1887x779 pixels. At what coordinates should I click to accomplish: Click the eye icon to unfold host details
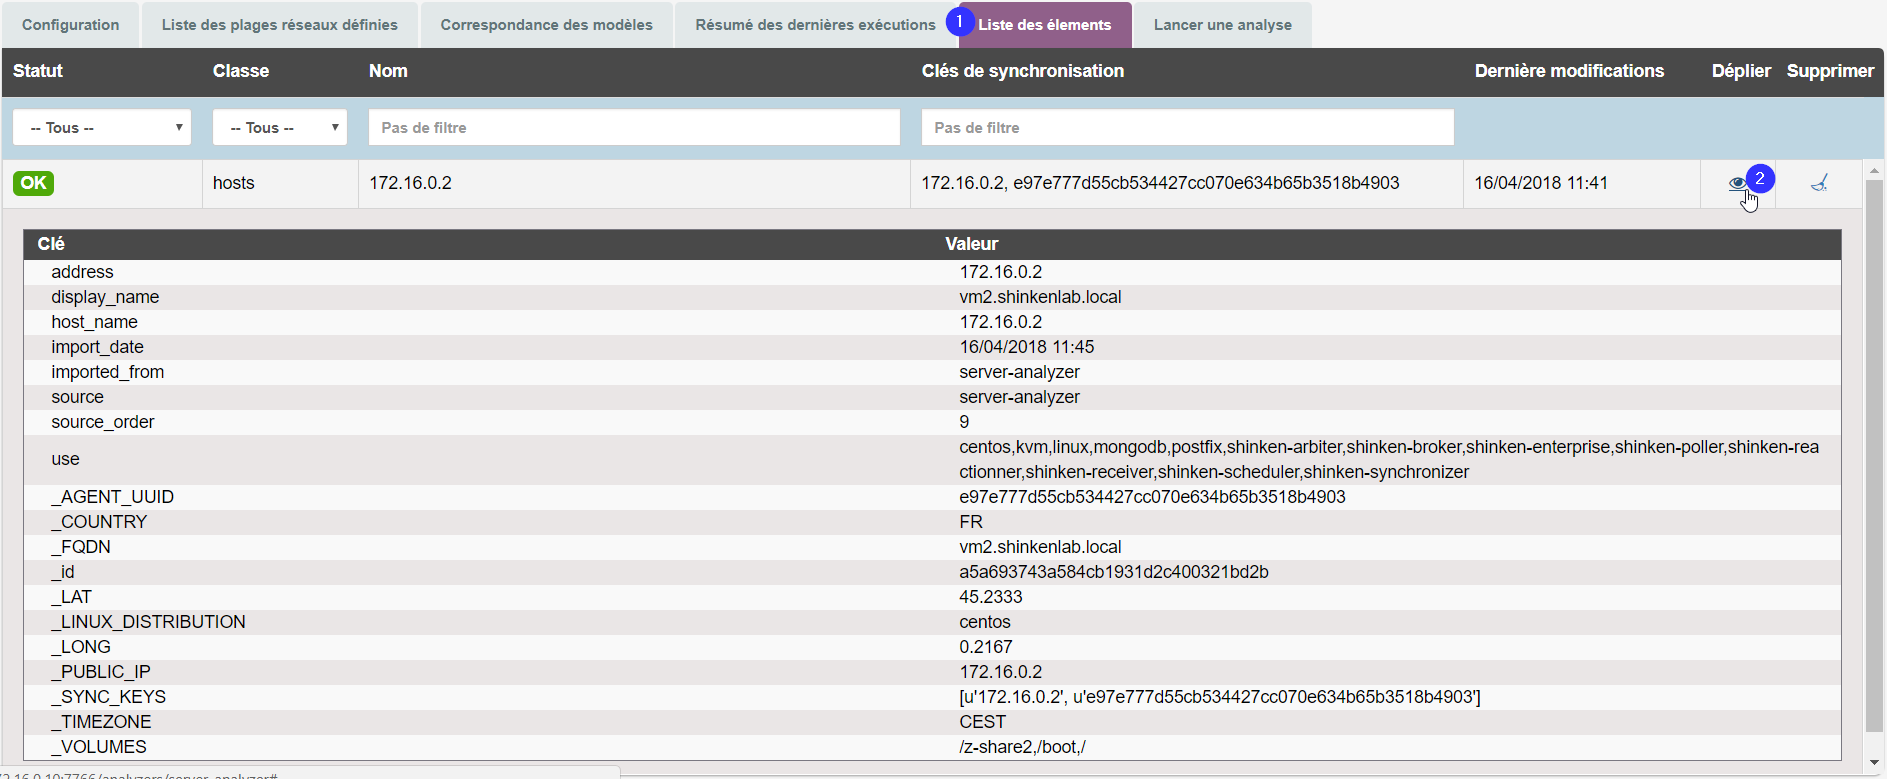pos(1737,184)
